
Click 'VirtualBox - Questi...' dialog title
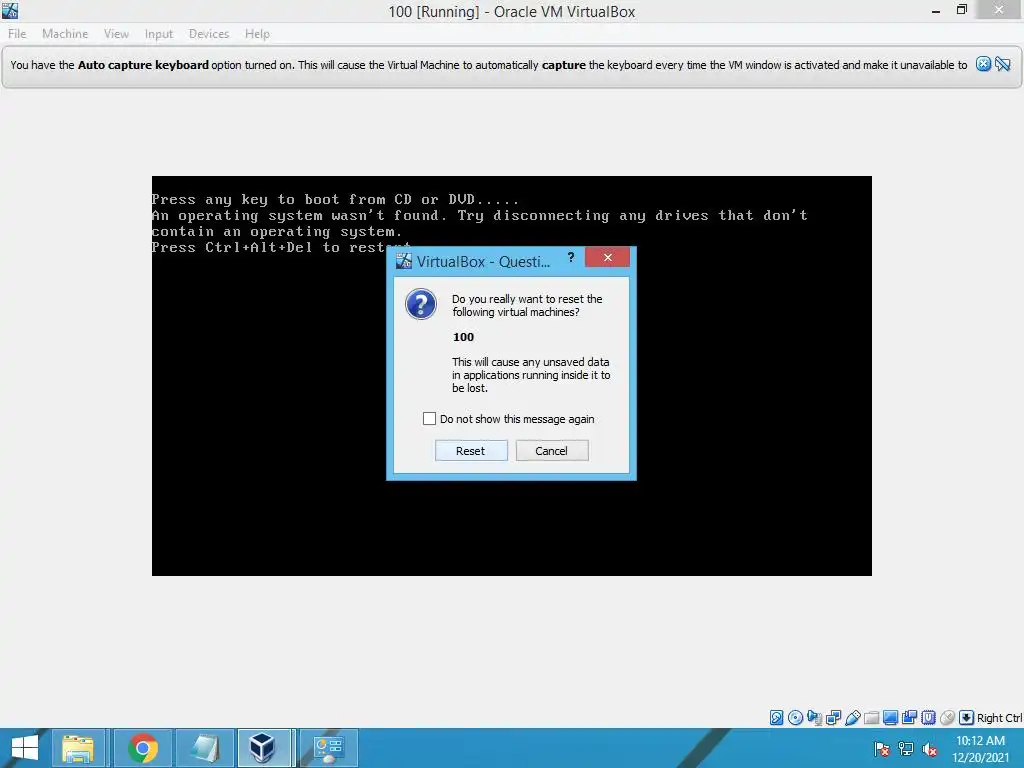[x=483, y=262]
